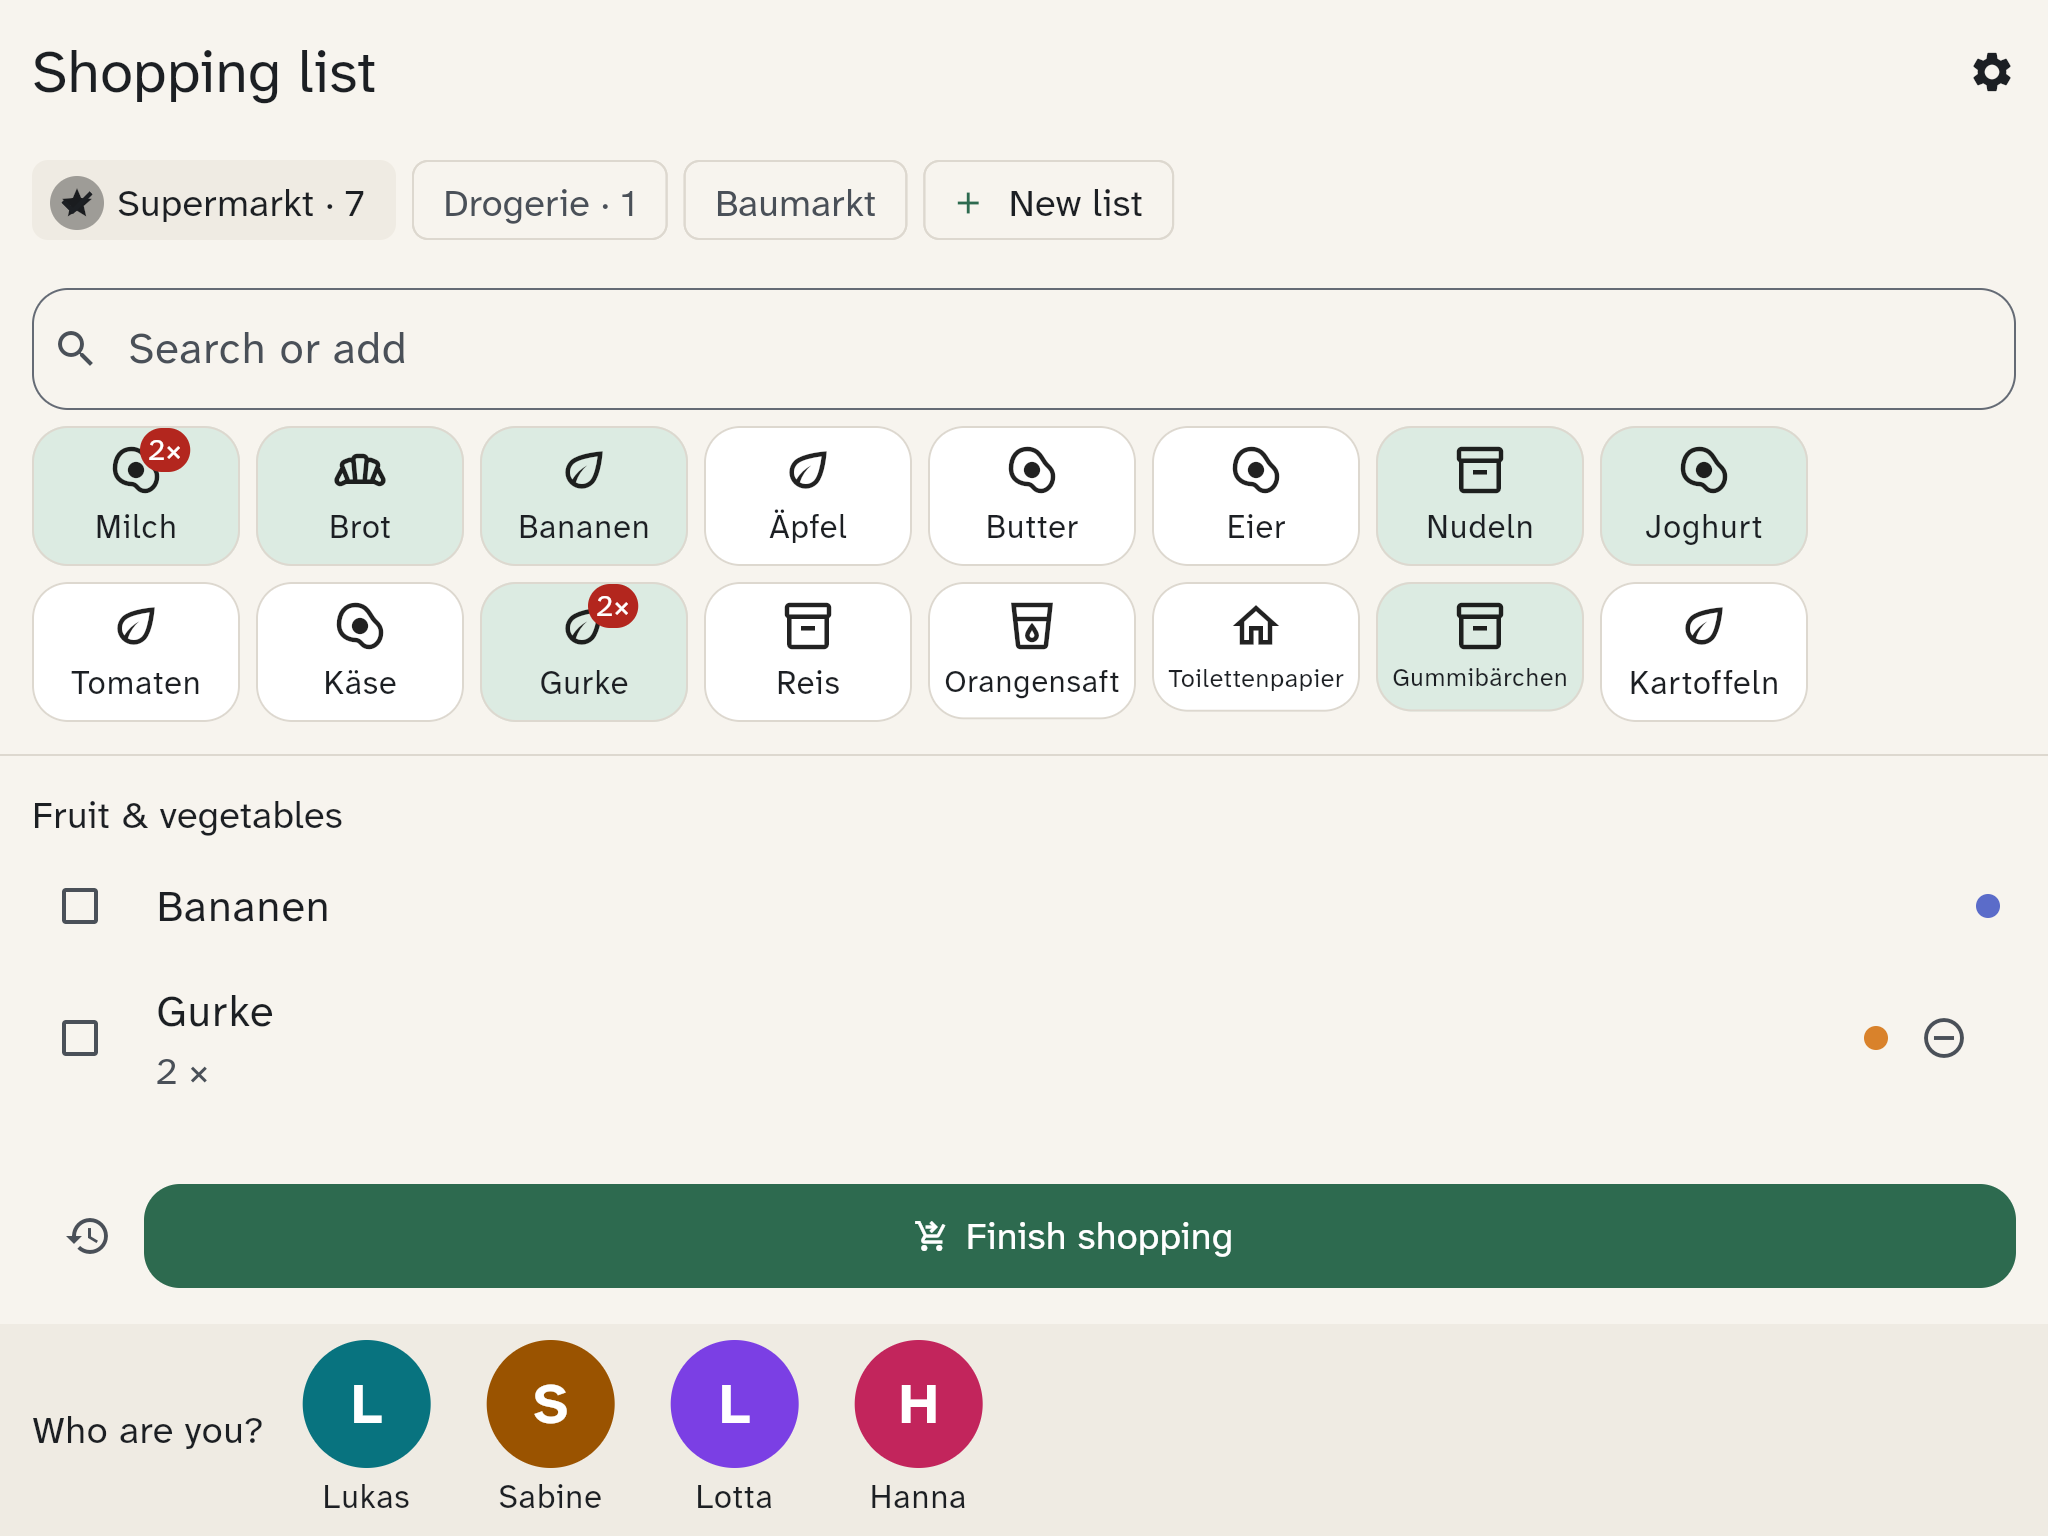Add Eier from the tiles

pyautogui.click(x=1256, y=496)
